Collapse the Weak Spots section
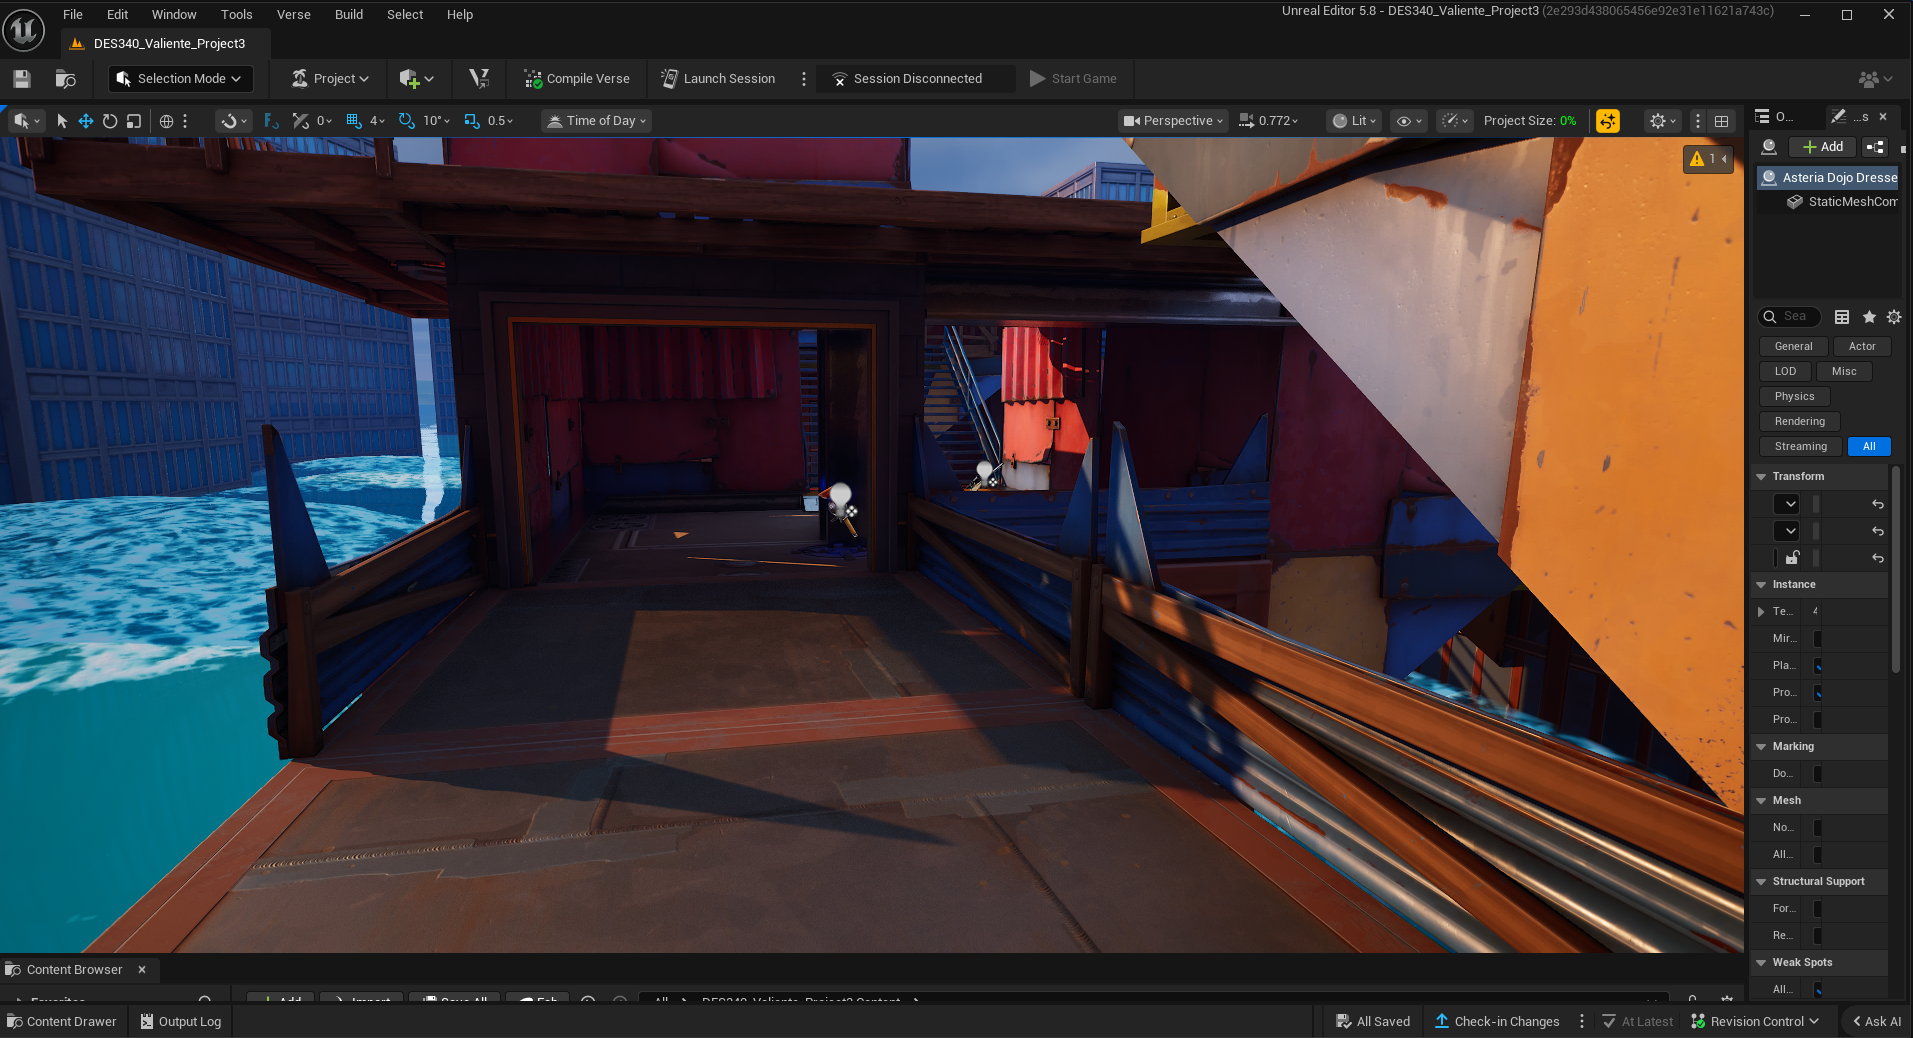 click(x=1761, y=963)
